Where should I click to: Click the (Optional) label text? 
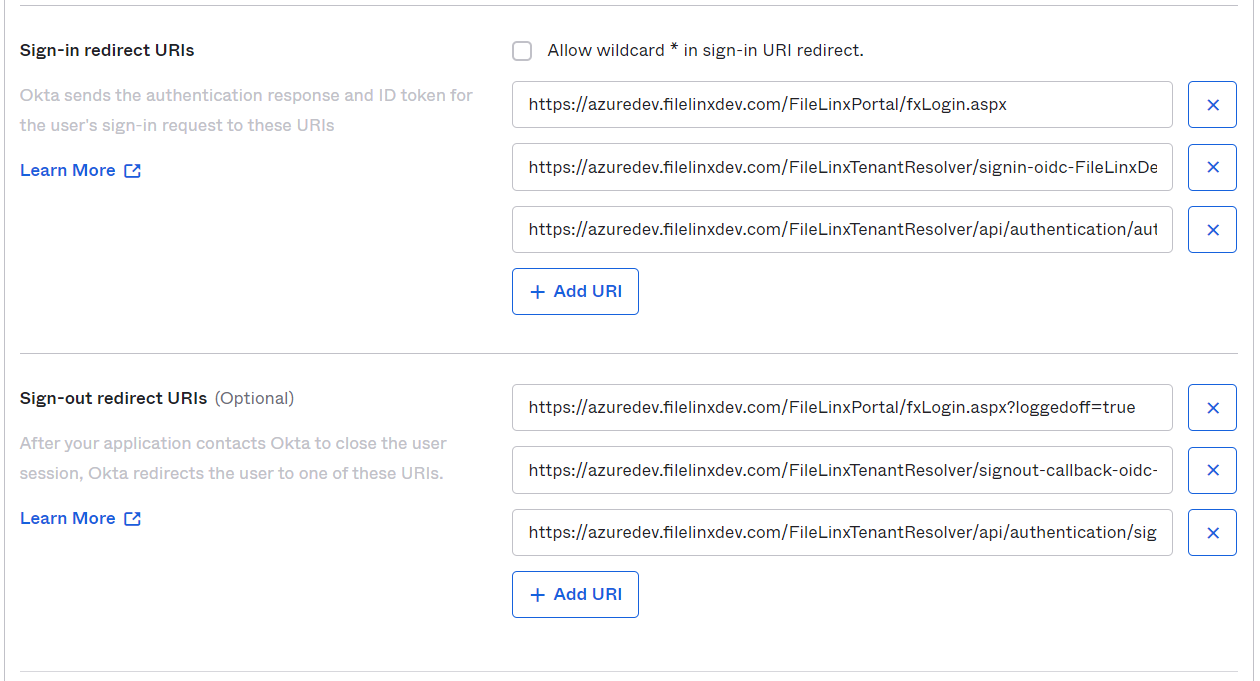254,398
